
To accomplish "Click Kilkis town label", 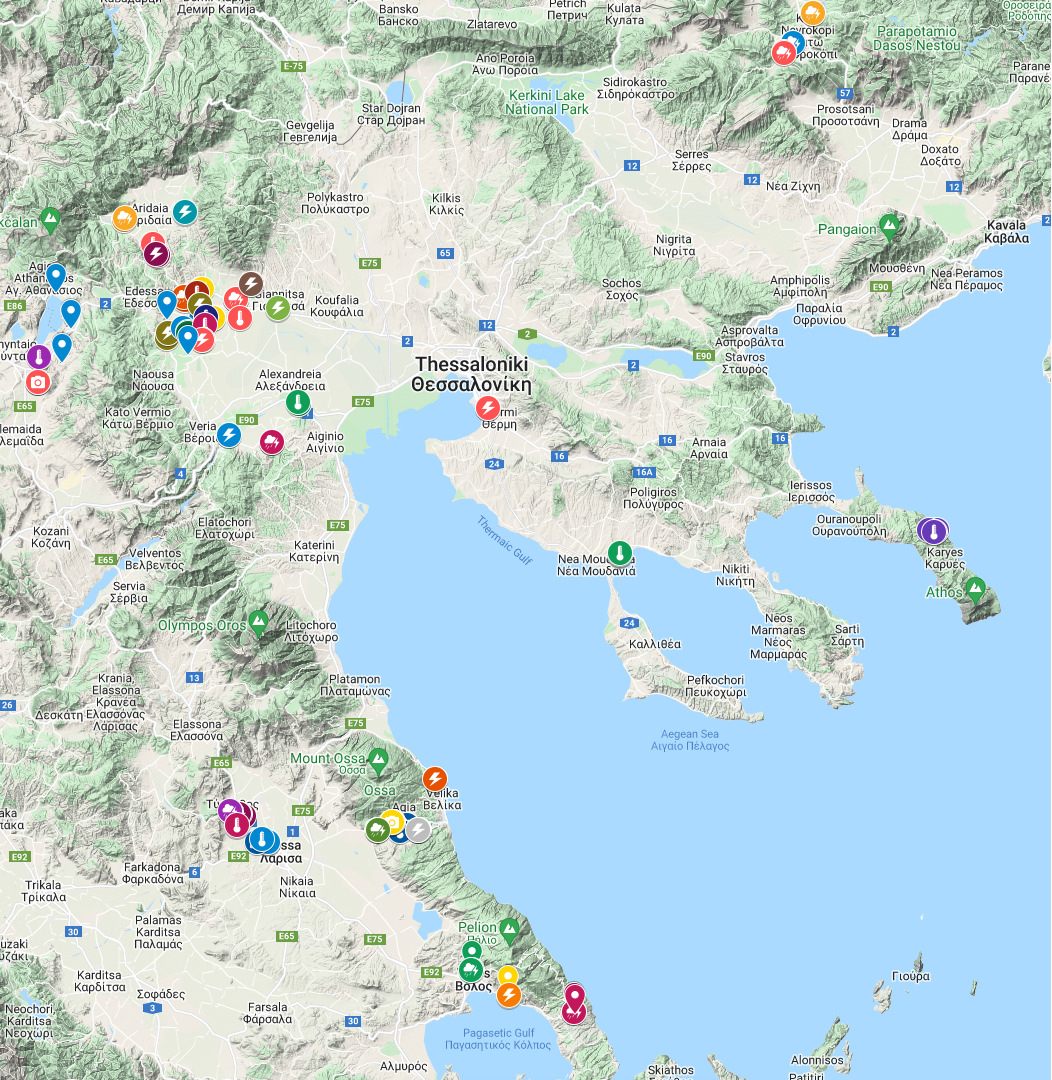I will point(446,204).
